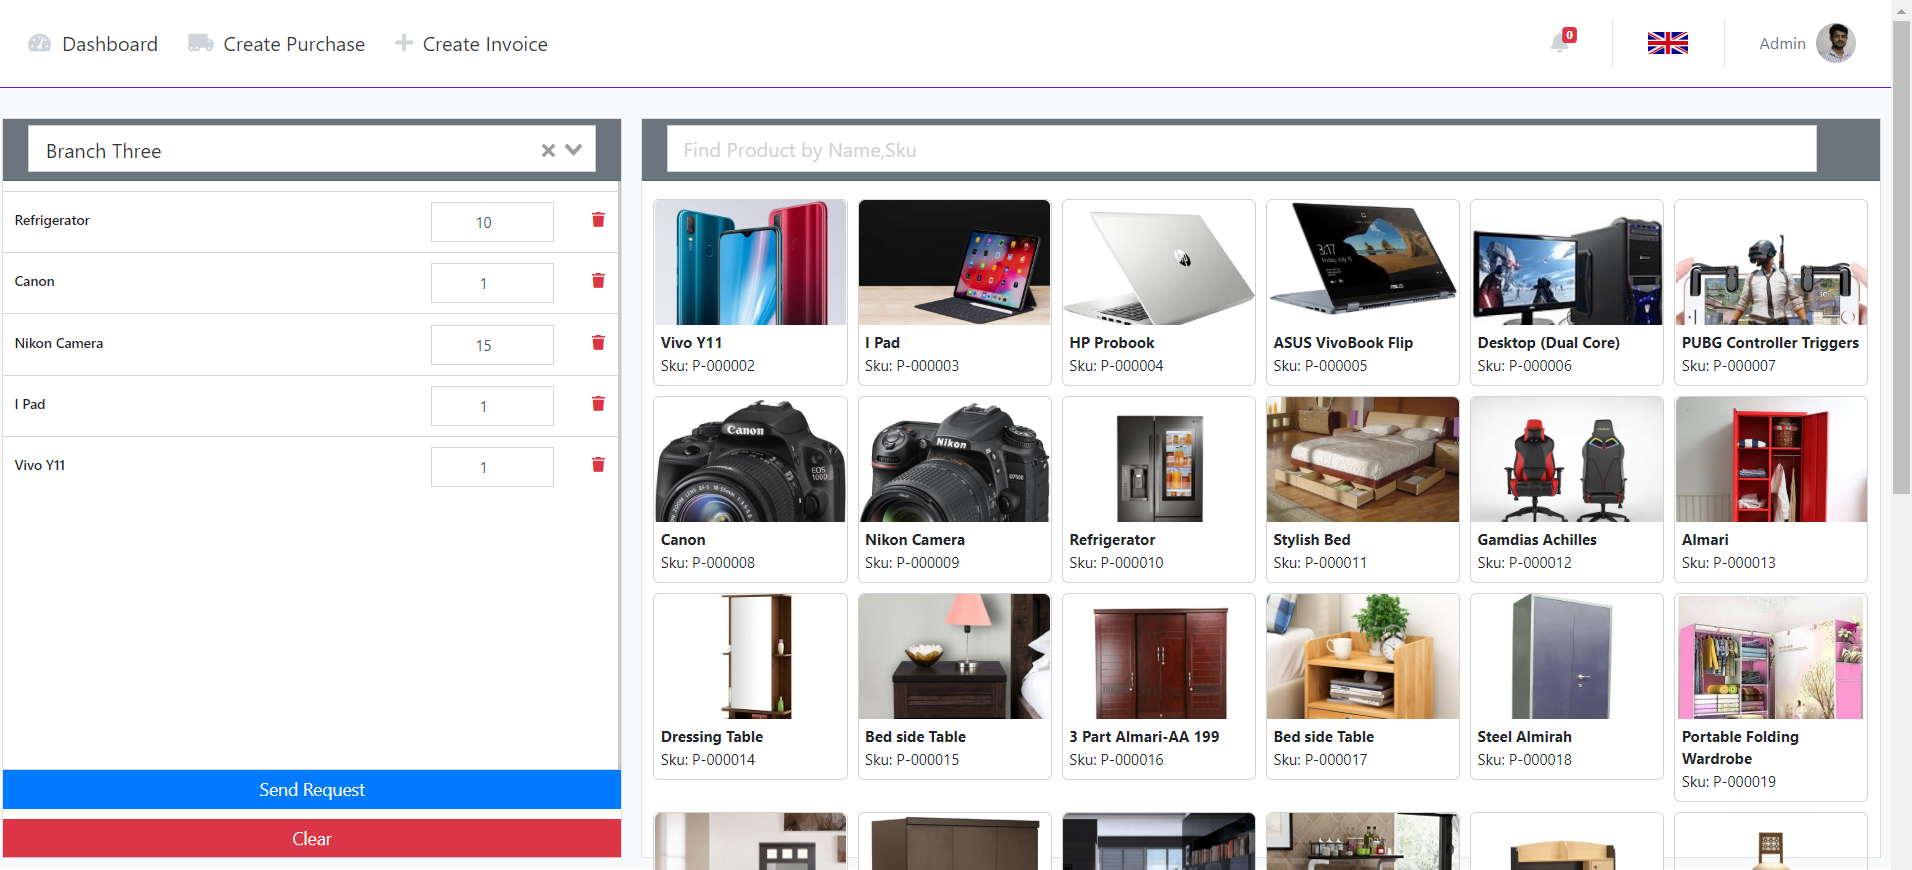
Task: Add Bed side Table P-000015 image
Action: coord(954,656)
